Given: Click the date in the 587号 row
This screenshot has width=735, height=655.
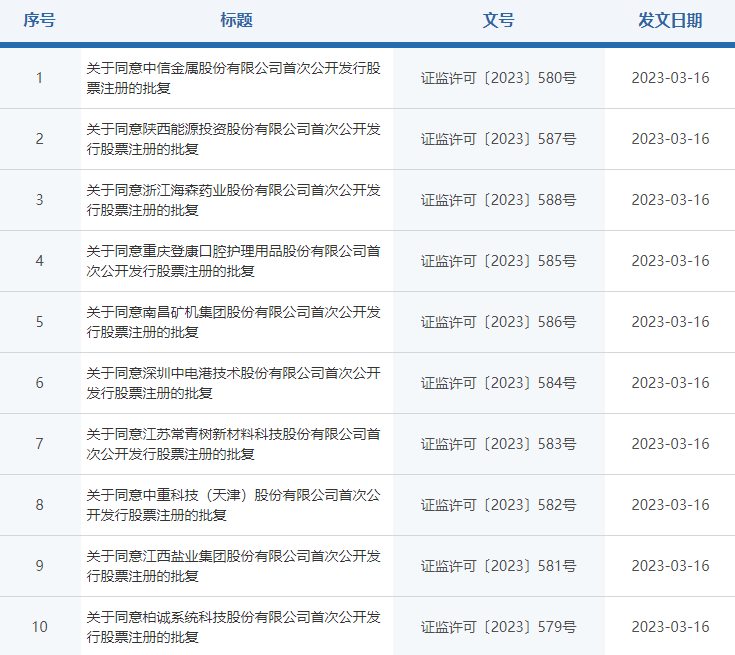Looking at the screenshot, I should coord(670,139).
